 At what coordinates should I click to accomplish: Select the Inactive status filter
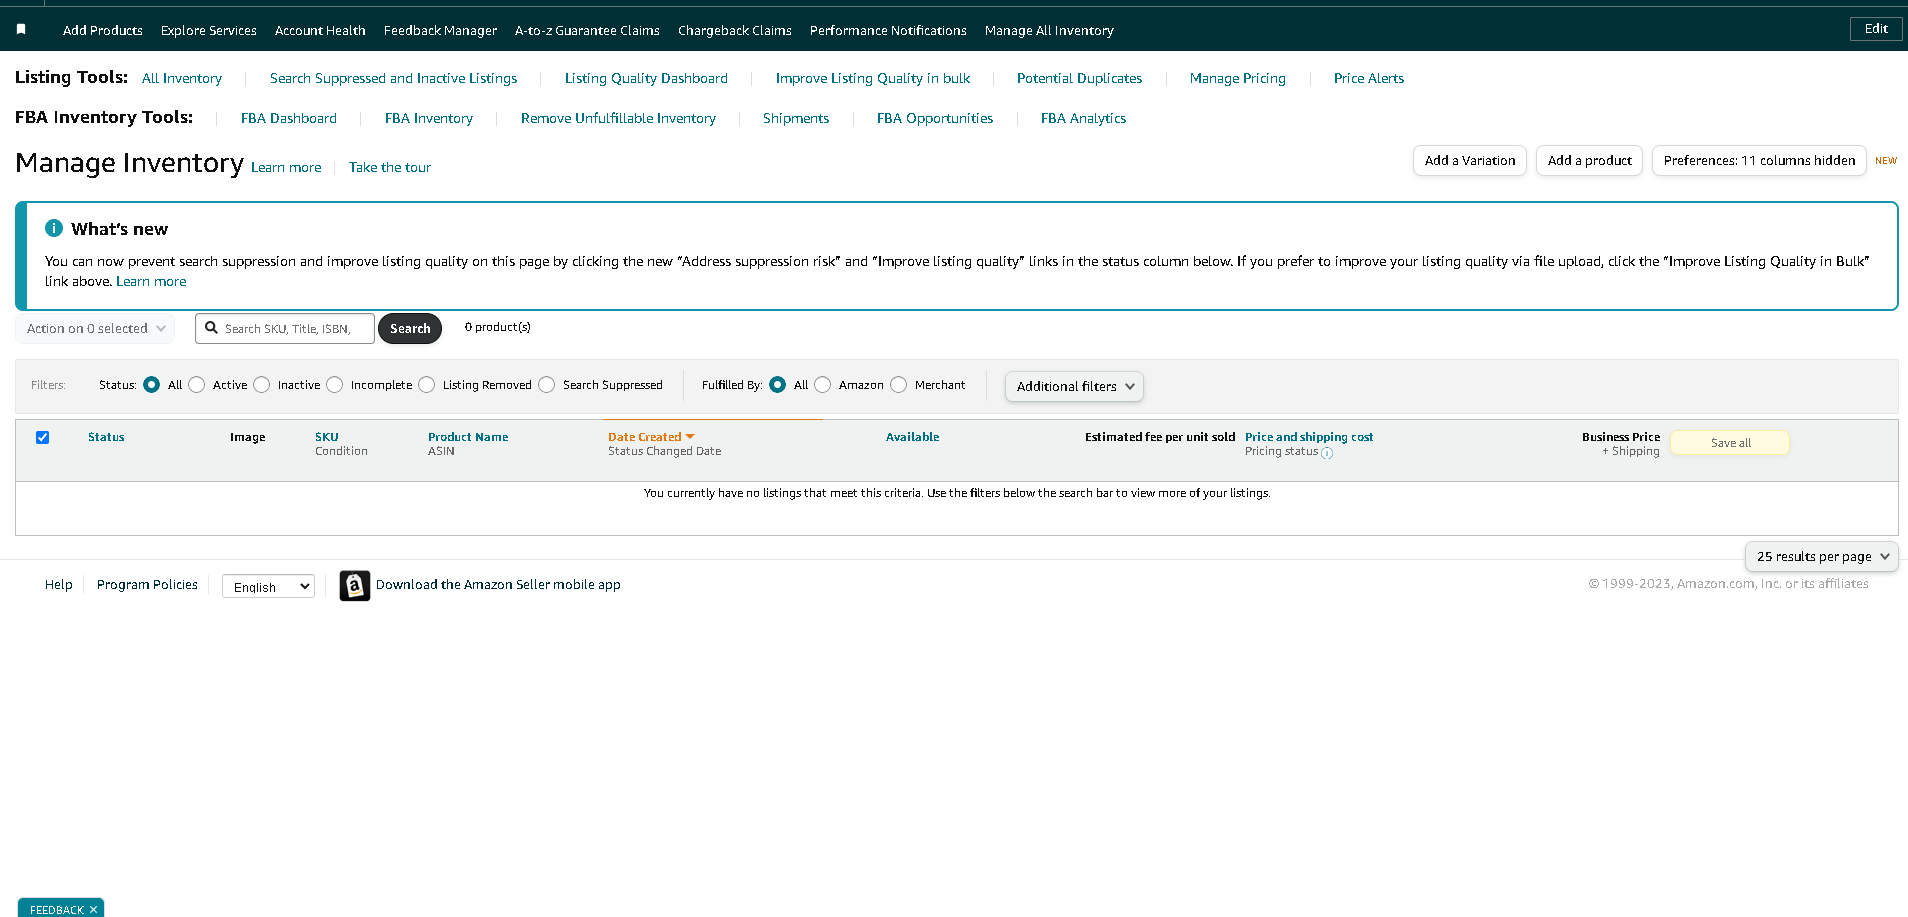tap(262, 385)
